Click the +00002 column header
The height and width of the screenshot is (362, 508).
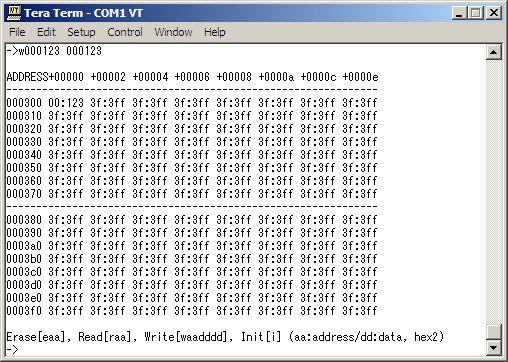pos(108,77)
